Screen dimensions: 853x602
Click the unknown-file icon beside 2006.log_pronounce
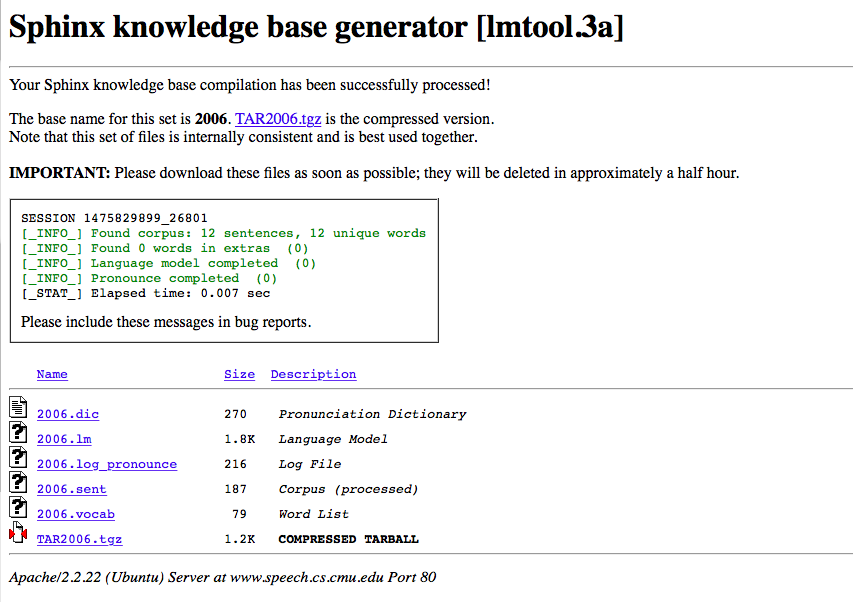18,457
